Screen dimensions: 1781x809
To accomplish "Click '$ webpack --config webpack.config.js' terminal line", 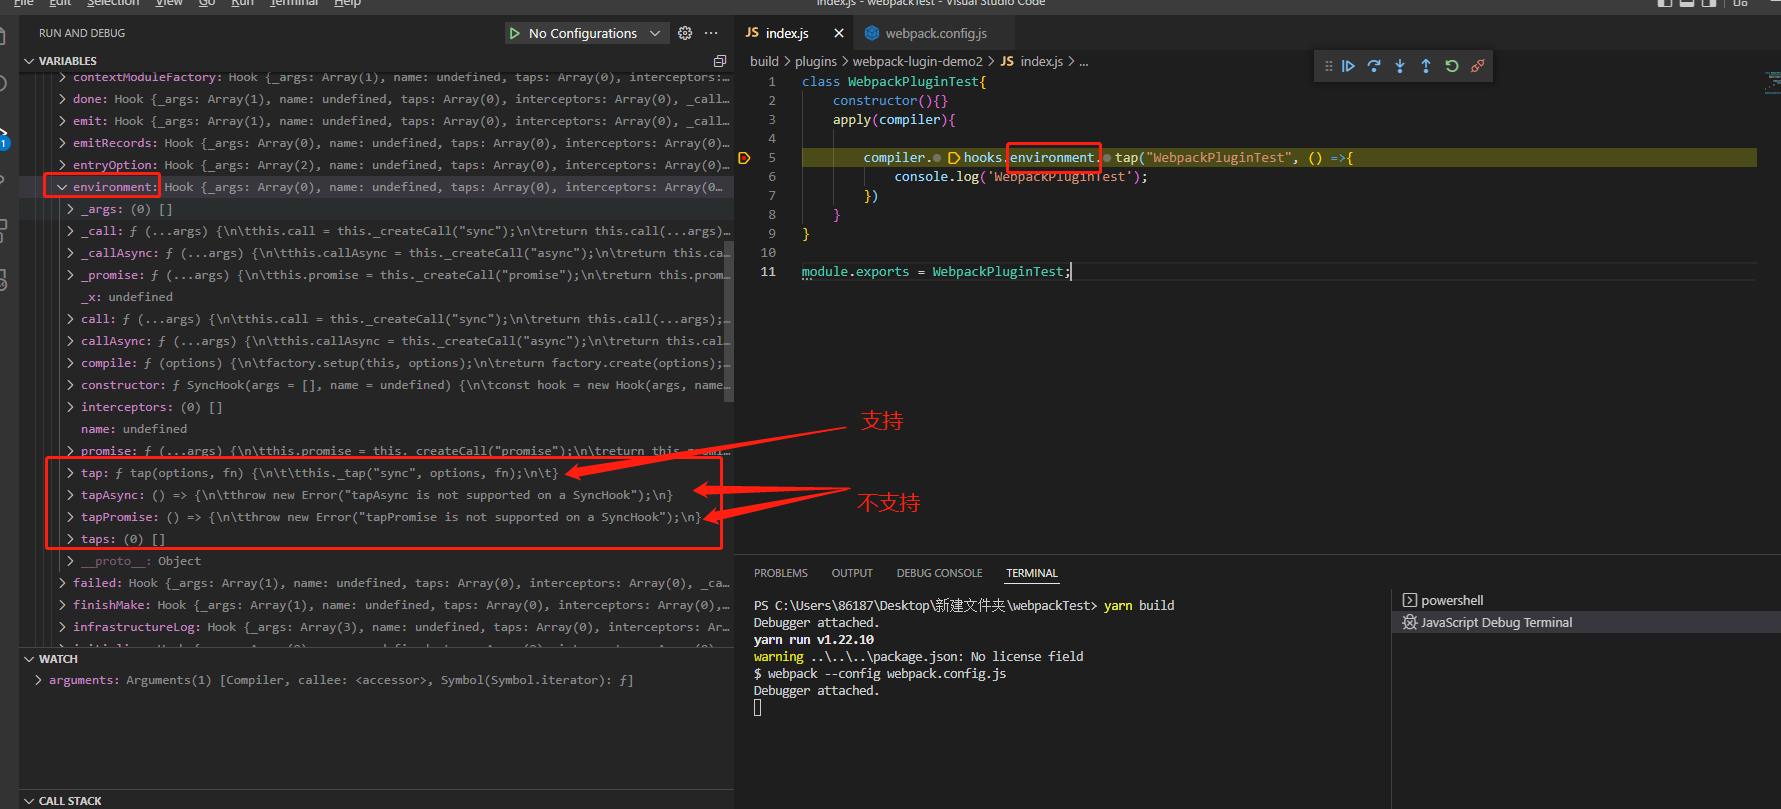I will (880, 674).
